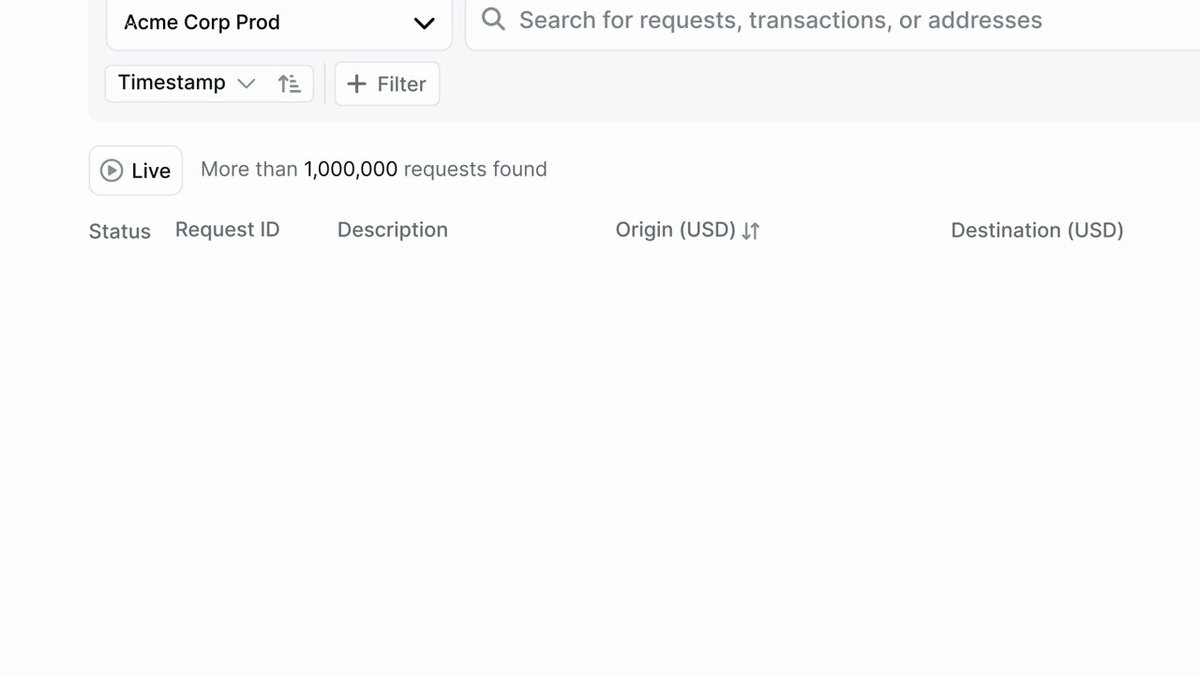Click the chevron arrow beside Acme Corp Prod

pos(424,23)
